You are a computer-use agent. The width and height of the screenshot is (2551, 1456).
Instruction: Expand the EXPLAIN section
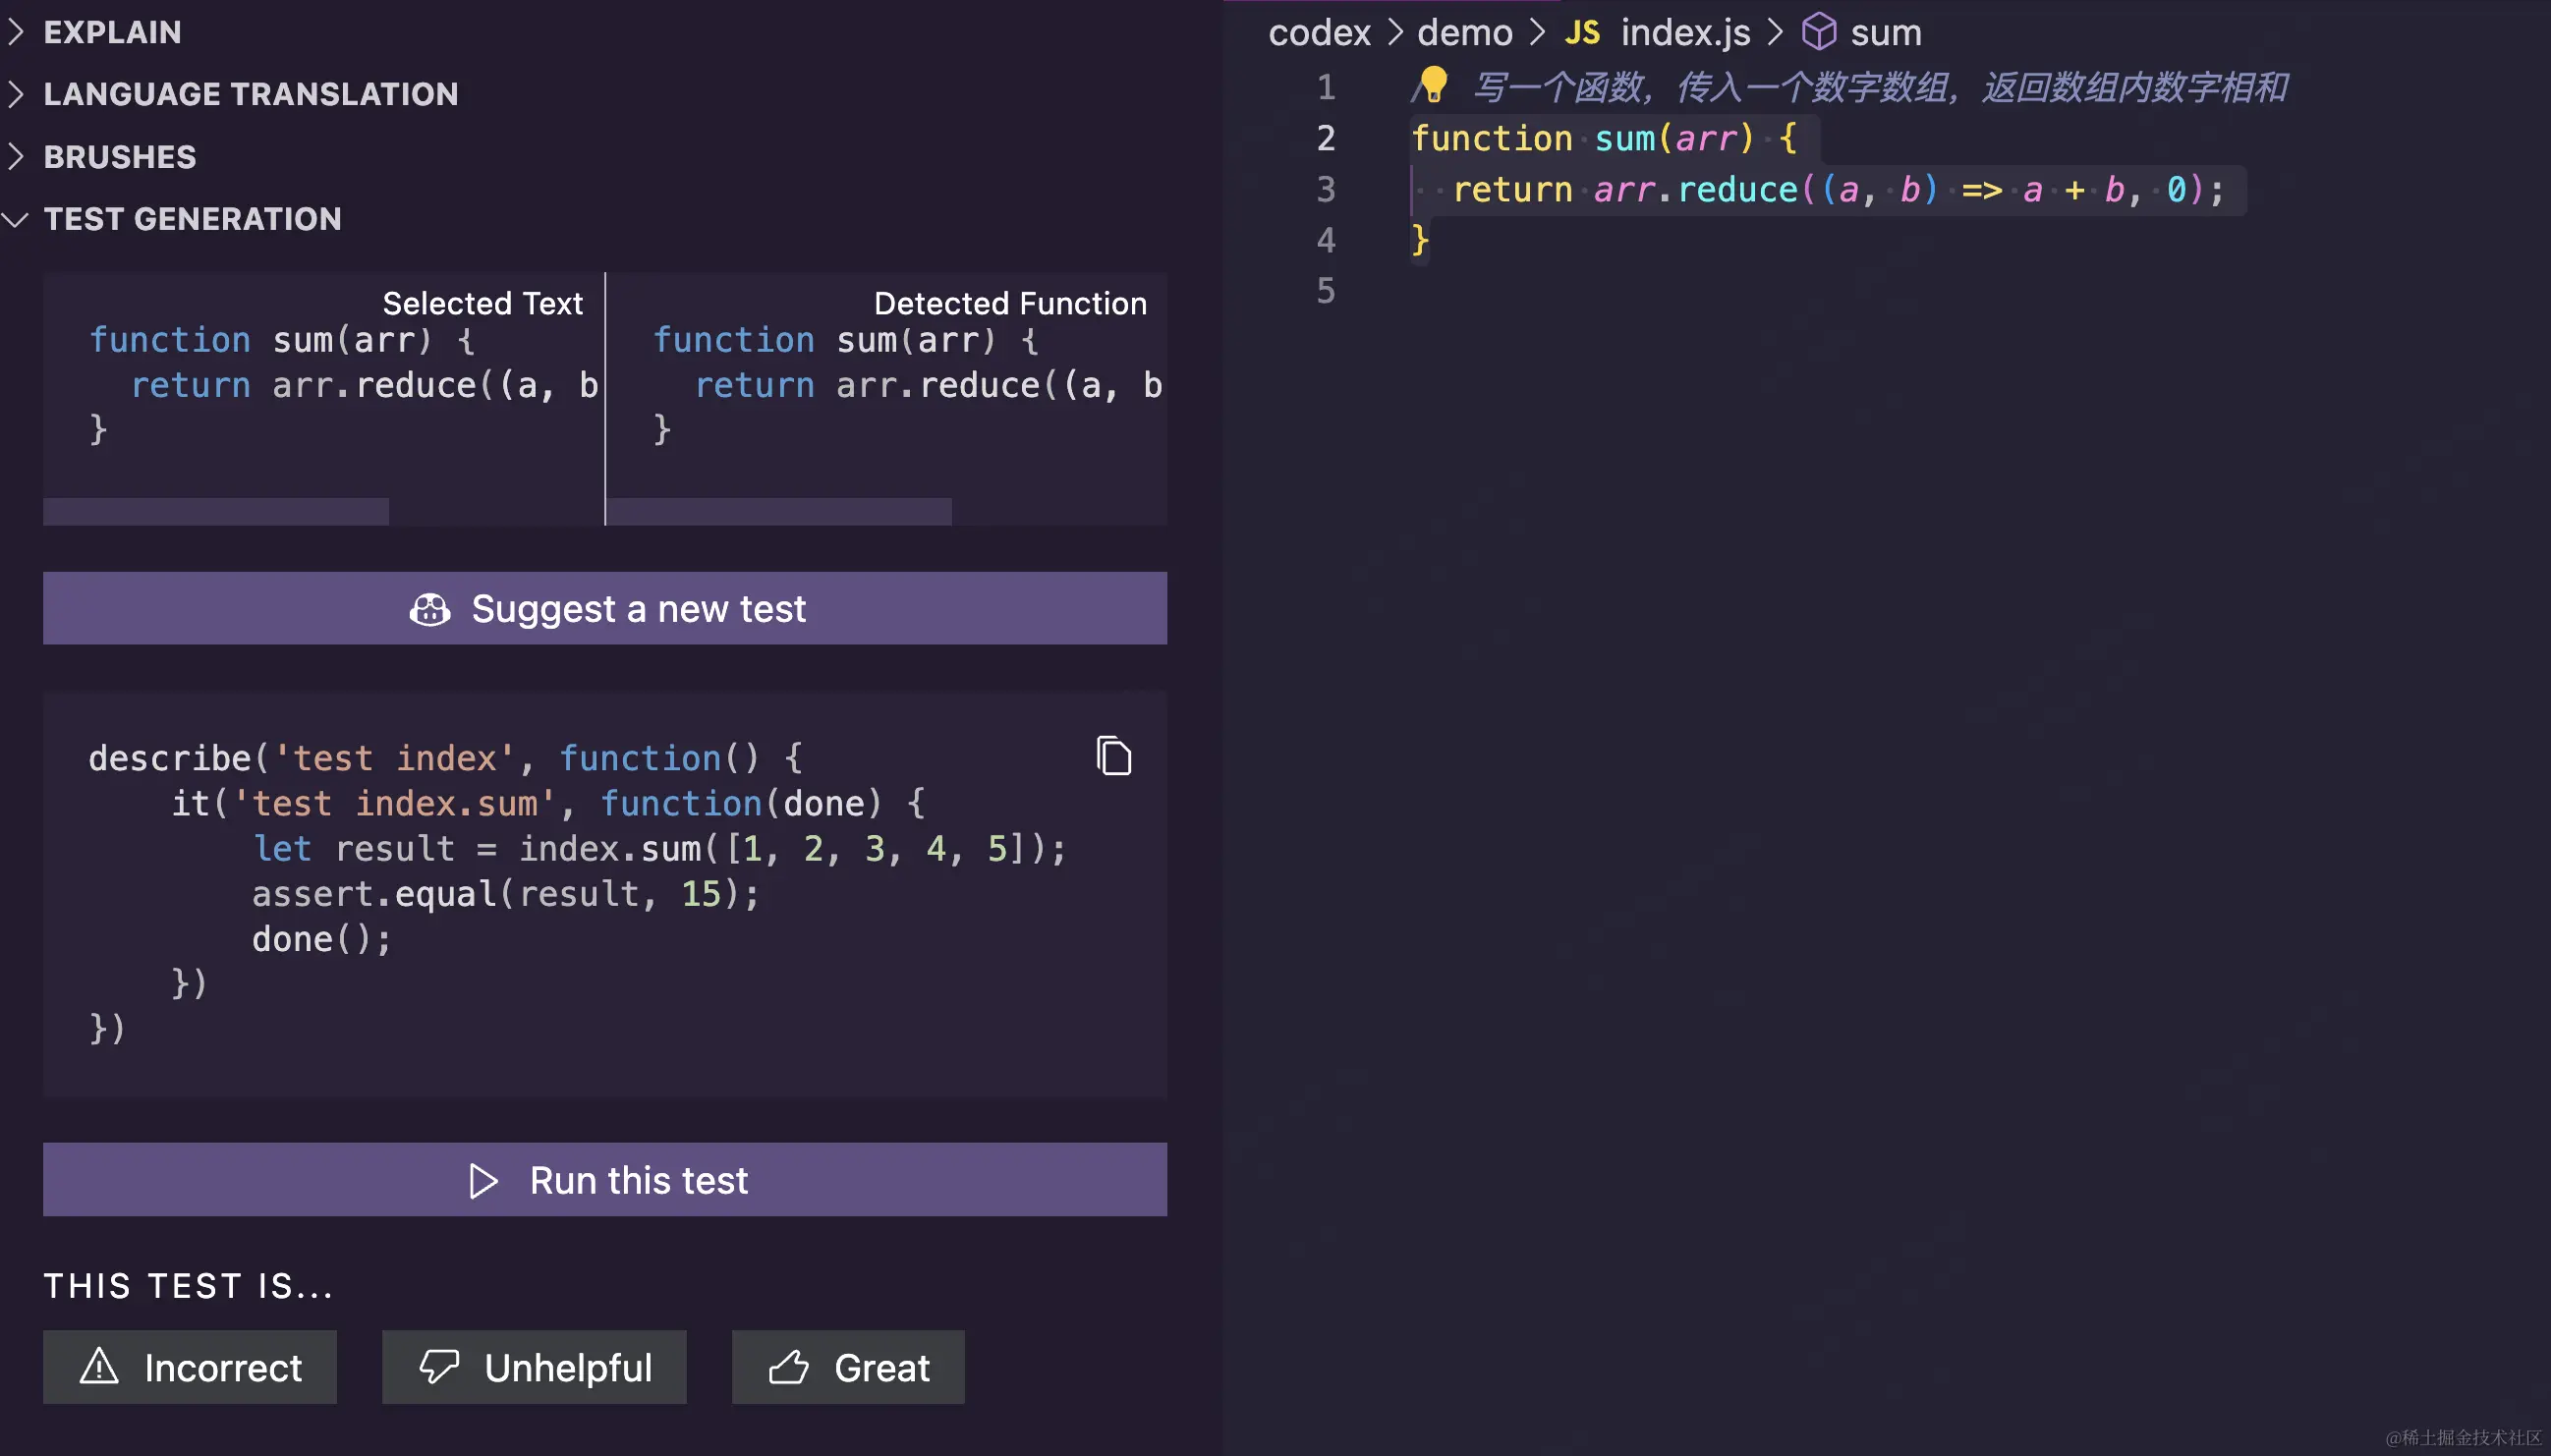click(x=112, y=32)
